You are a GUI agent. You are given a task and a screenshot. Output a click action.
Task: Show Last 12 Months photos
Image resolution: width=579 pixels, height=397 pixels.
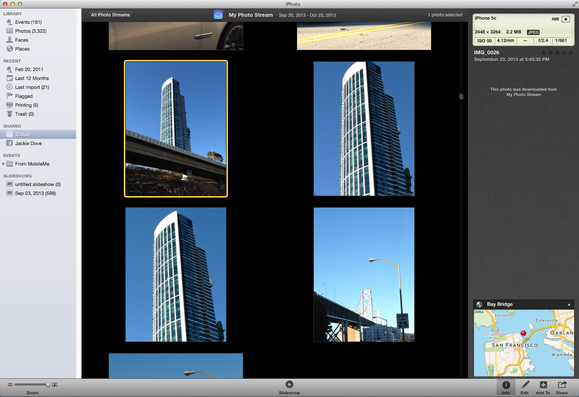tap(31, 78)
